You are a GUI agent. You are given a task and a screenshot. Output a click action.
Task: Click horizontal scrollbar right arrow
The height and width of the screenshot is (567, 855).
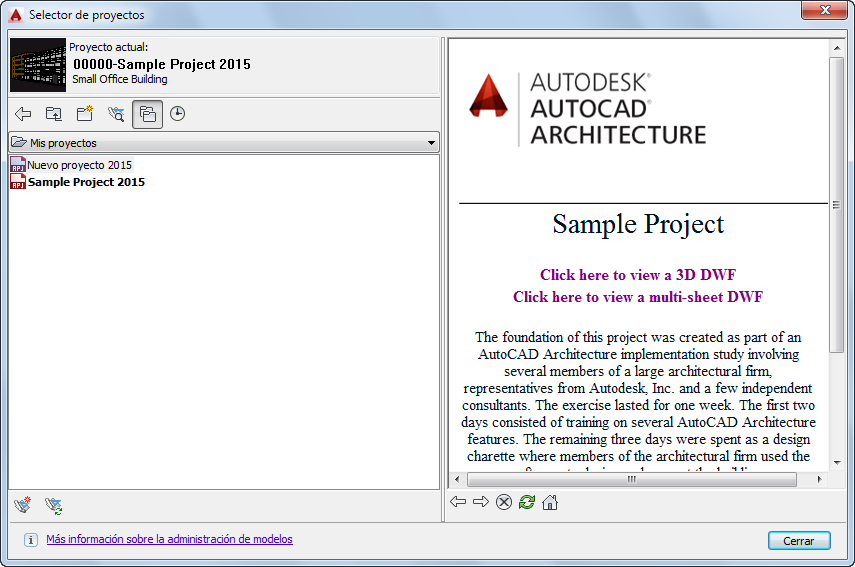tap(819, 480)
